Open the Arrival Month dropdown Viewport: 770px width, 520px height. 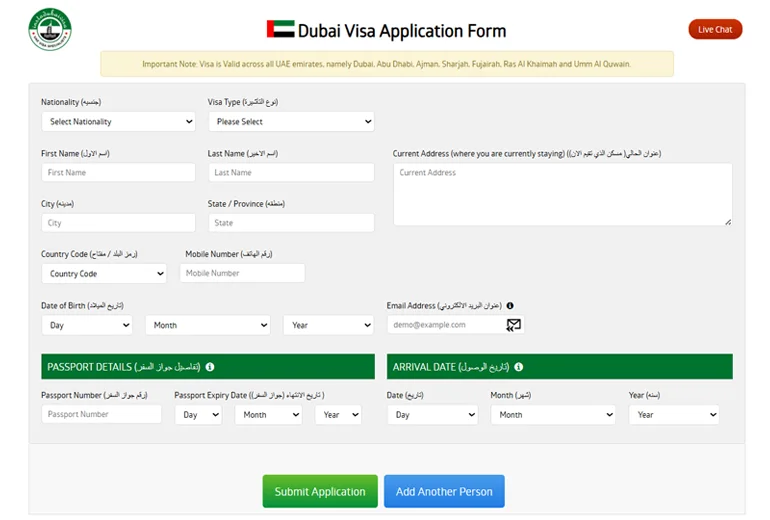point(553,415)
